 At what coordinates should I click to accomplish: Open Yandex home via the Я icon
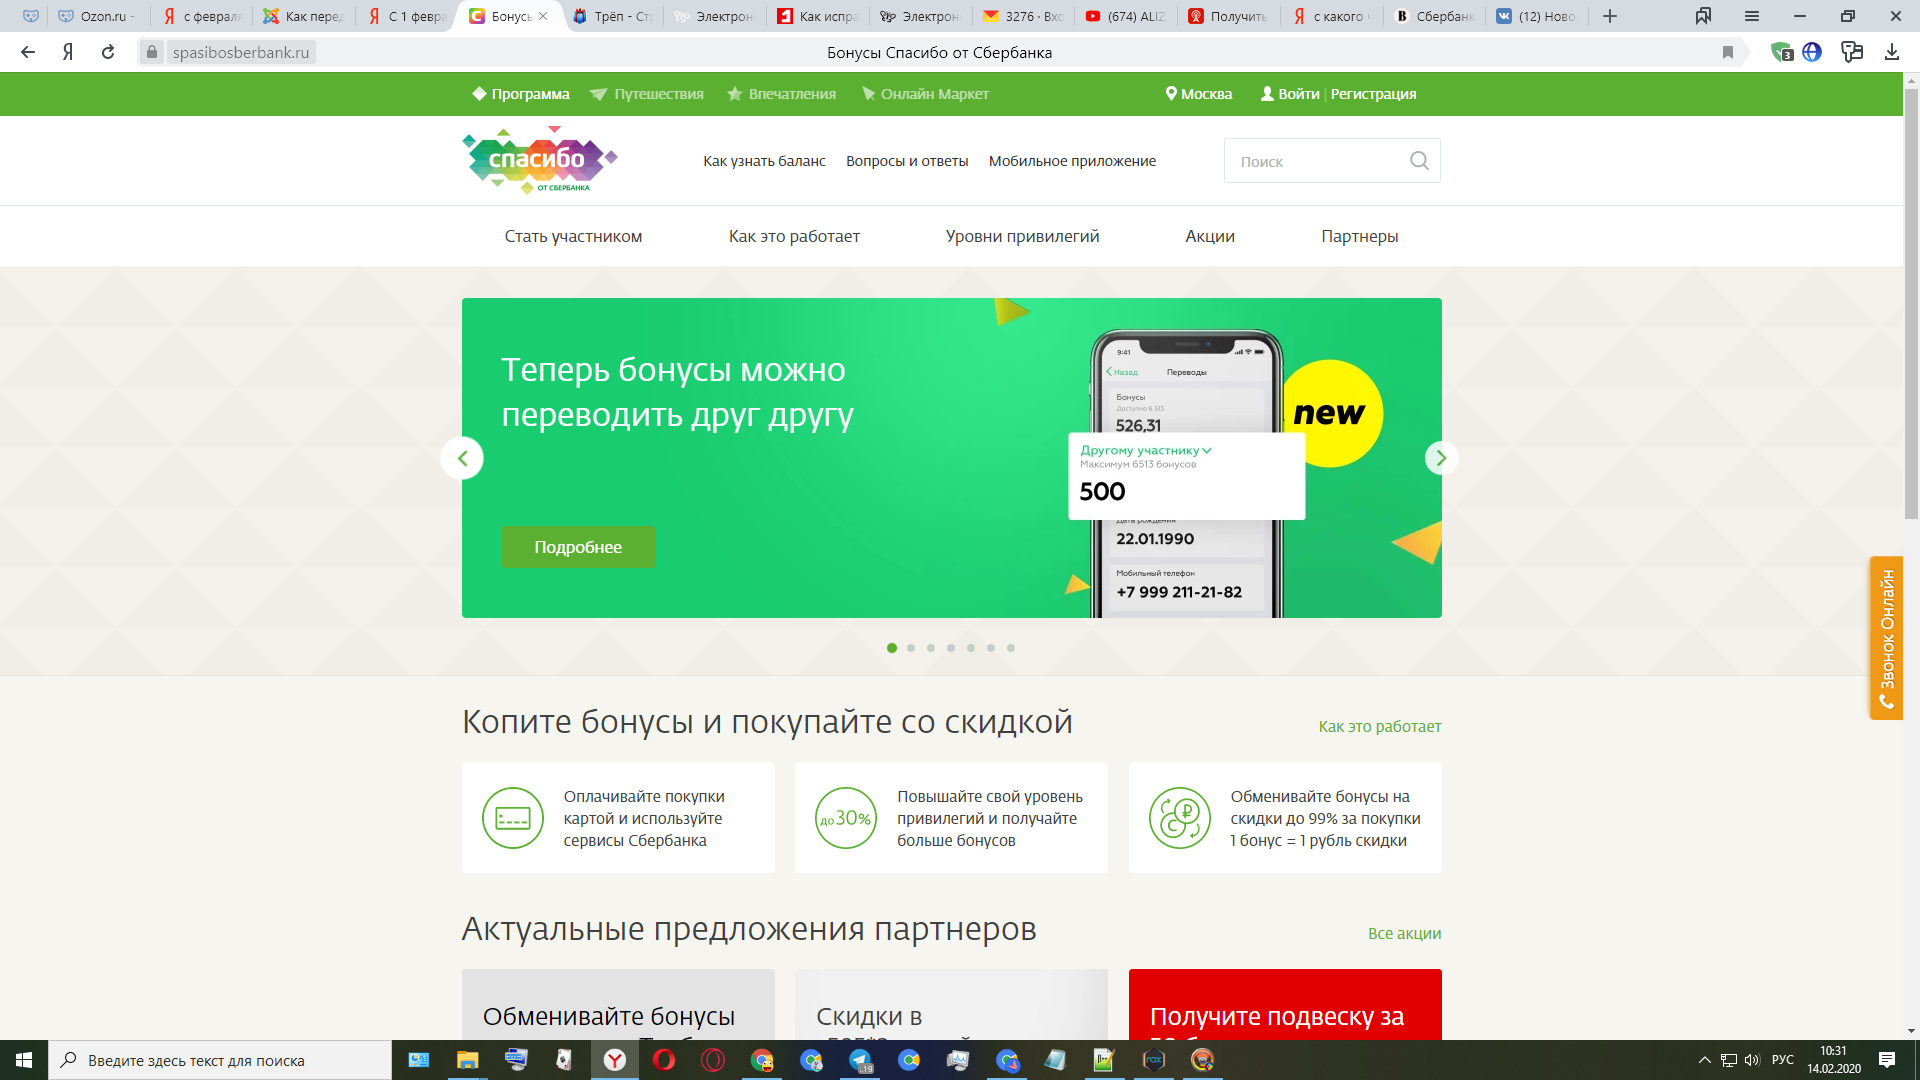click(x=68, y=52)
